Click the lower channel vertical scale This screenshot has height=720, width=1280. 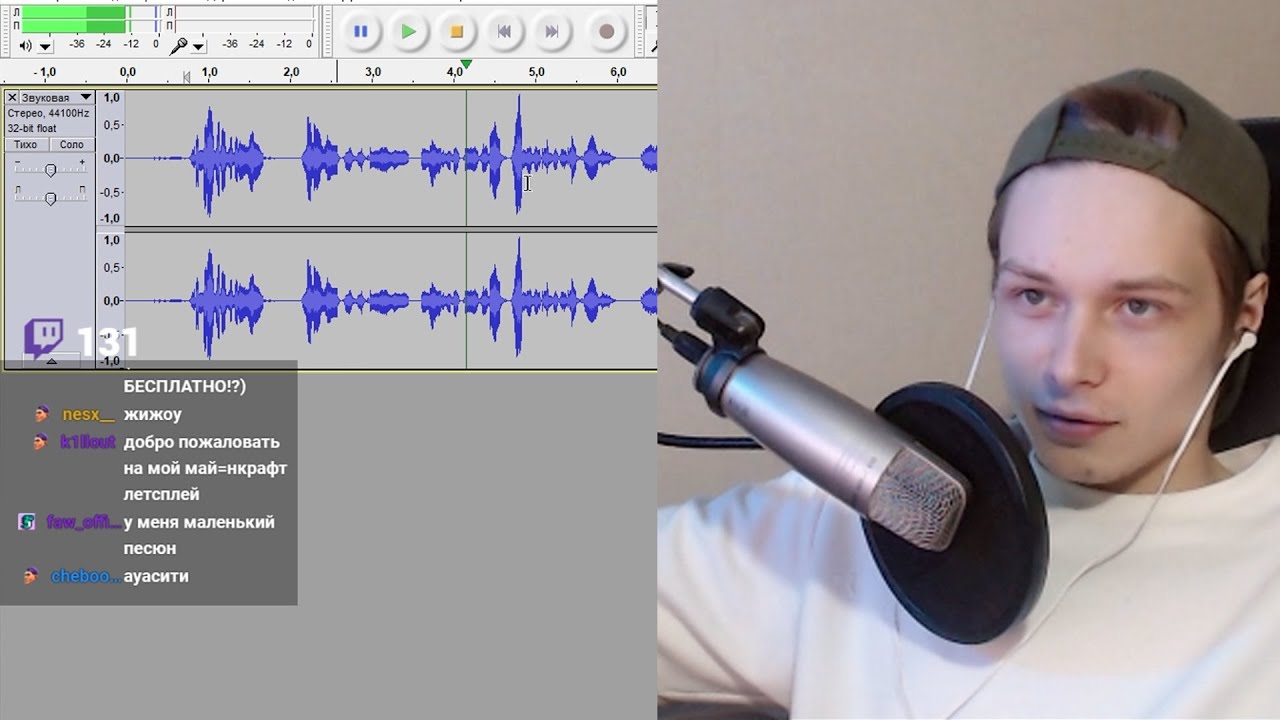110,301
